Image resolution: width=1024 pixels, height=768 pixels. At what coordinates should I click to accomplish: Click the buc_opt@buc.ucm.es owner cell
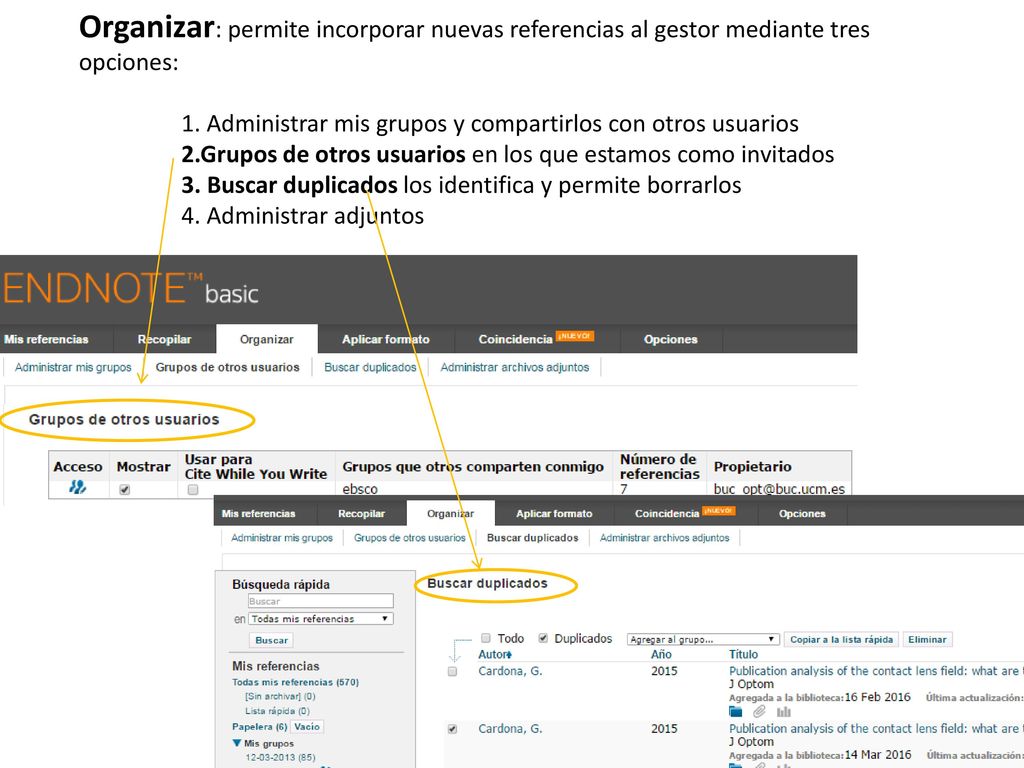pyautogui.click(x=779, y=488)
